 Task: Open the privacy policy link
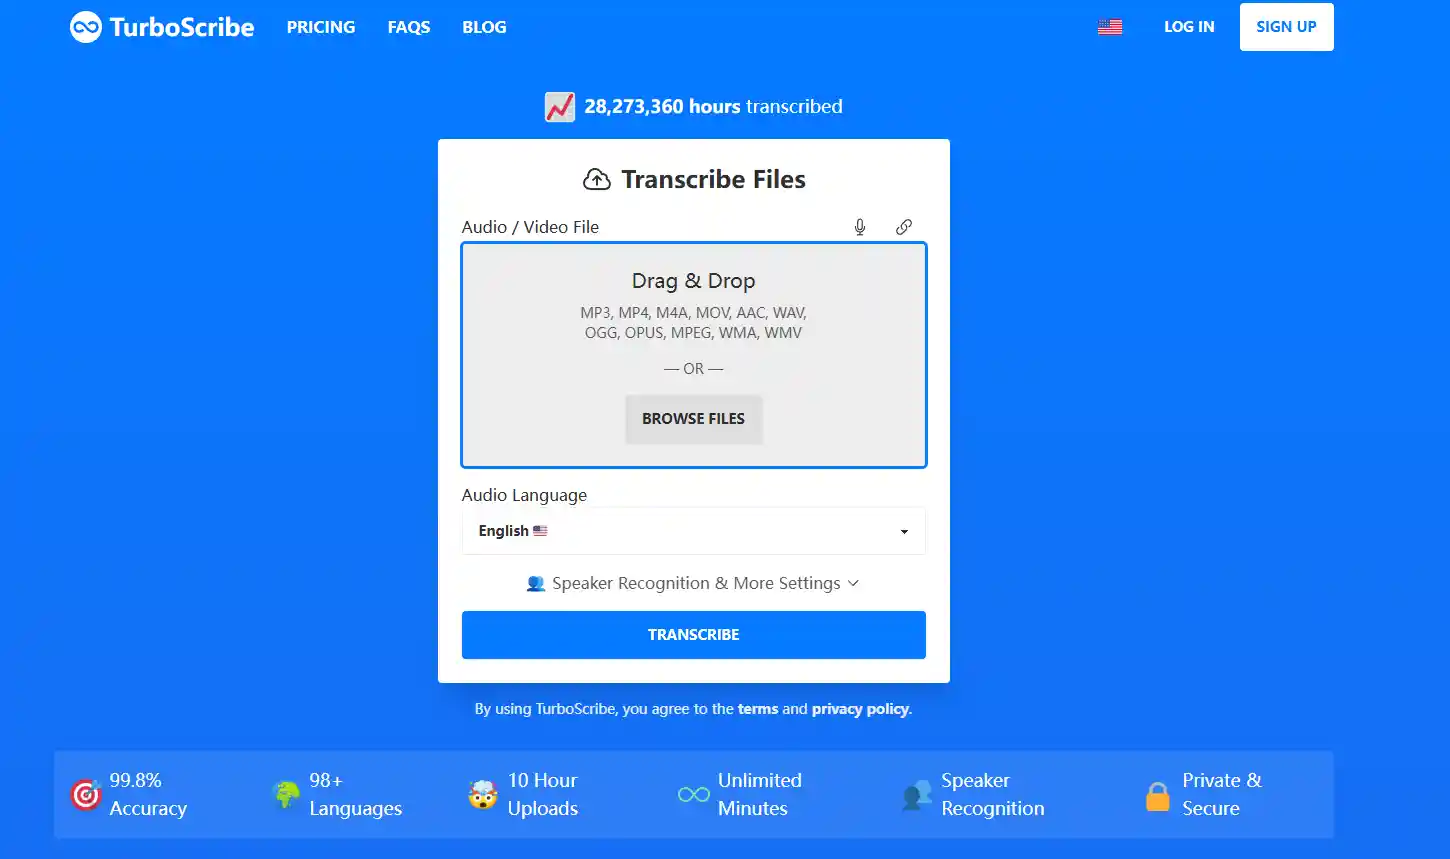coord(859,709)
